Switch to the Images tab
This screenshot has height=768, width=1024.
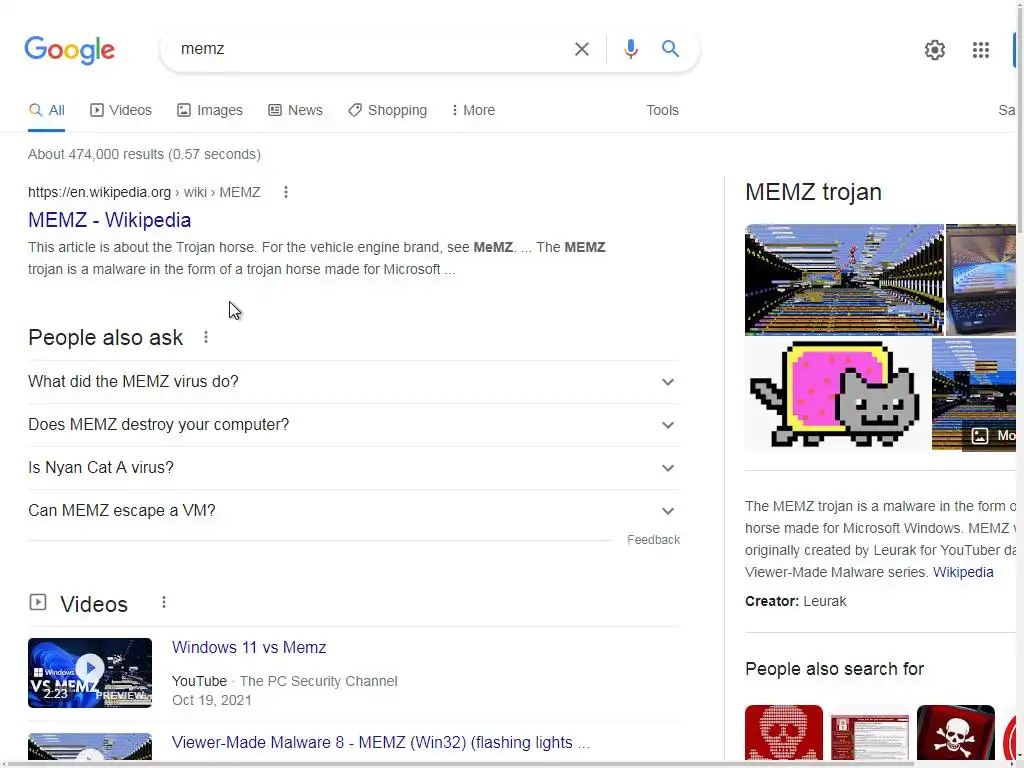click(x=210, y=110)
